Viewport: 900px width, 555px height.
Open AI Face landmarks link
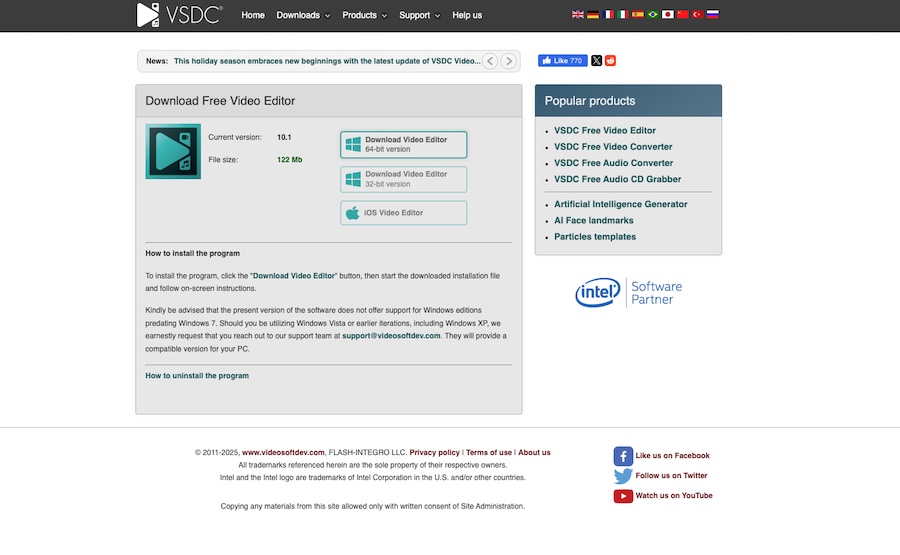pyautogui.click(x=593, y=220)
